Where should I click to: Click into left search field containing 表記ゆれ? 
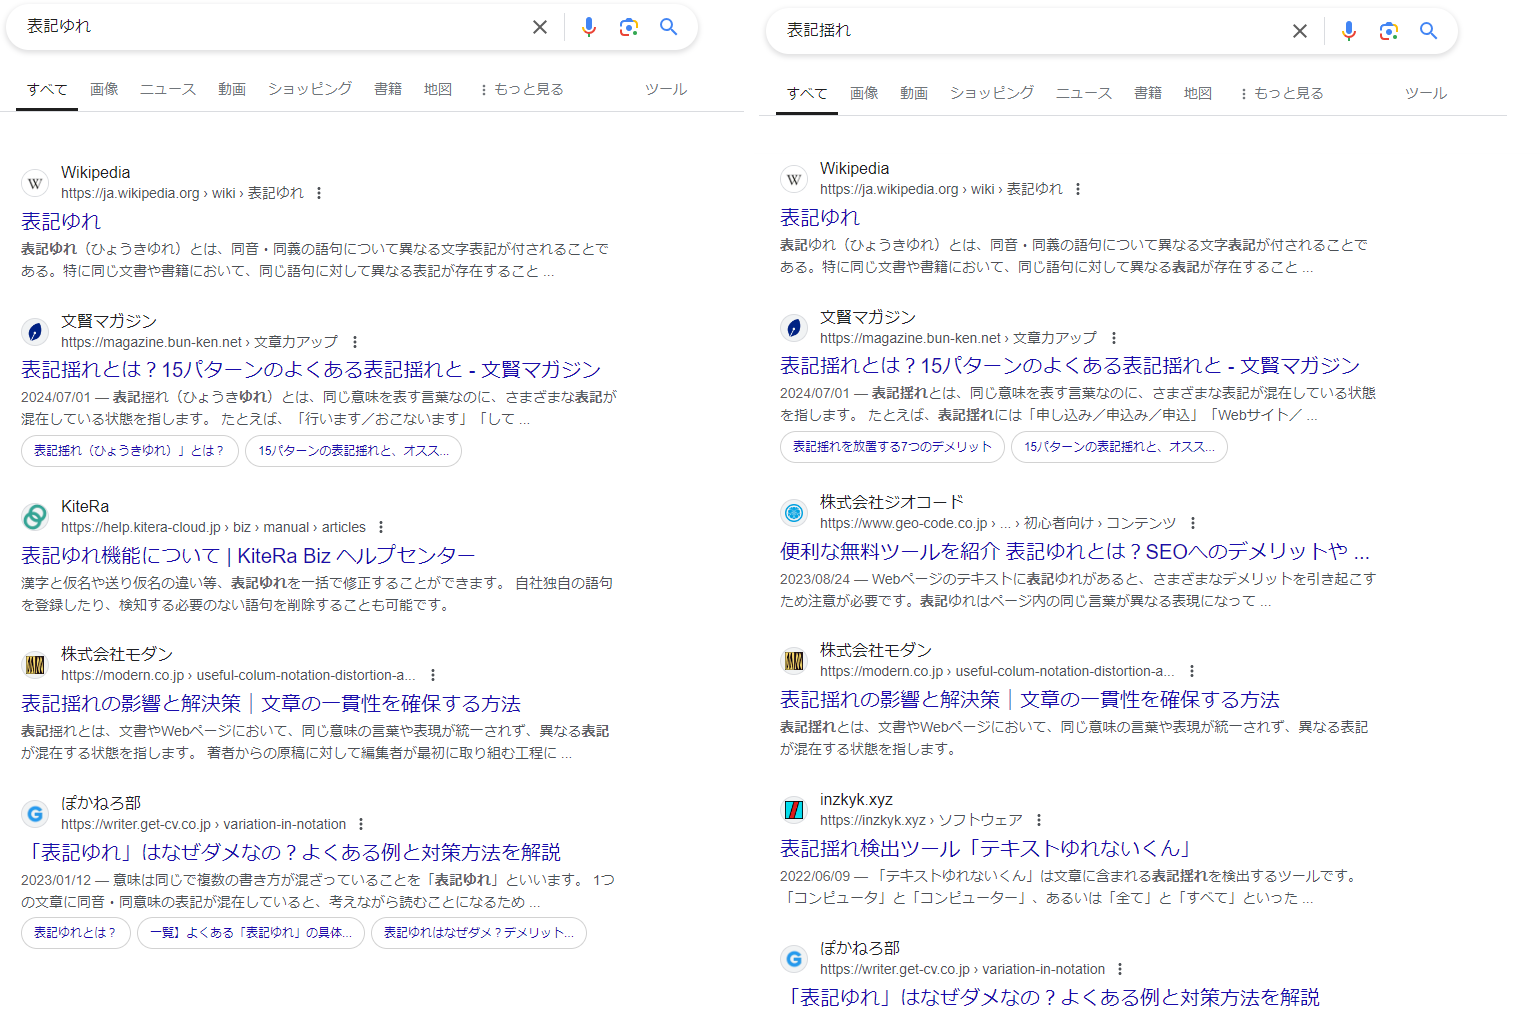point(270,27)
